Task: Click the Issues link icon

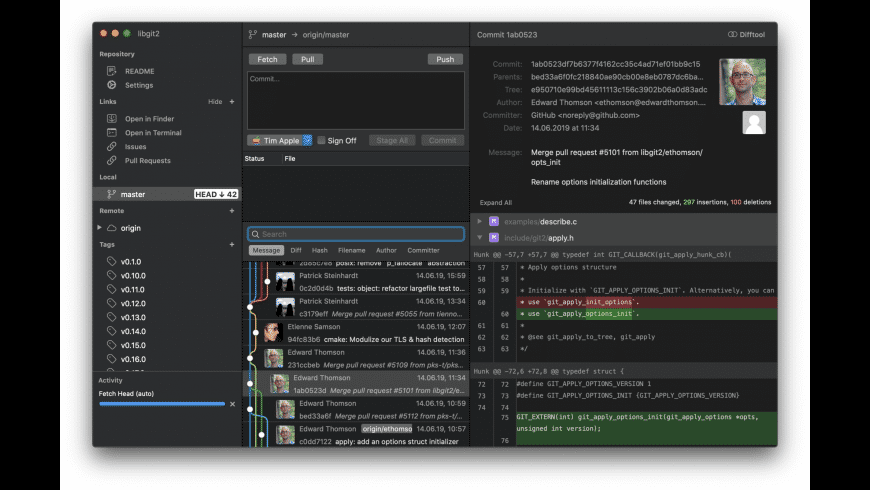Action: 112,147
